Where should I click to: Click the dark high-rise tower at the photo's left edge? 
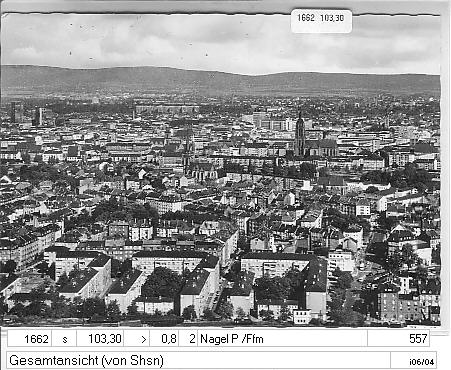pyautogui.click(x=17, y=112)
